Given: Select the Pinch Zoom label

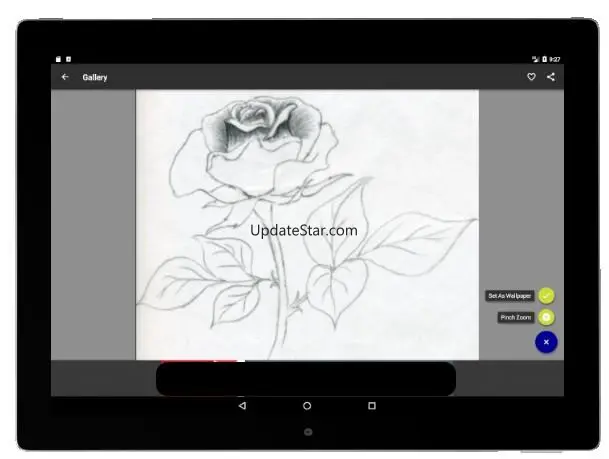Looking at the screenshot, I should pyautogui.click(x=516, y=317).
